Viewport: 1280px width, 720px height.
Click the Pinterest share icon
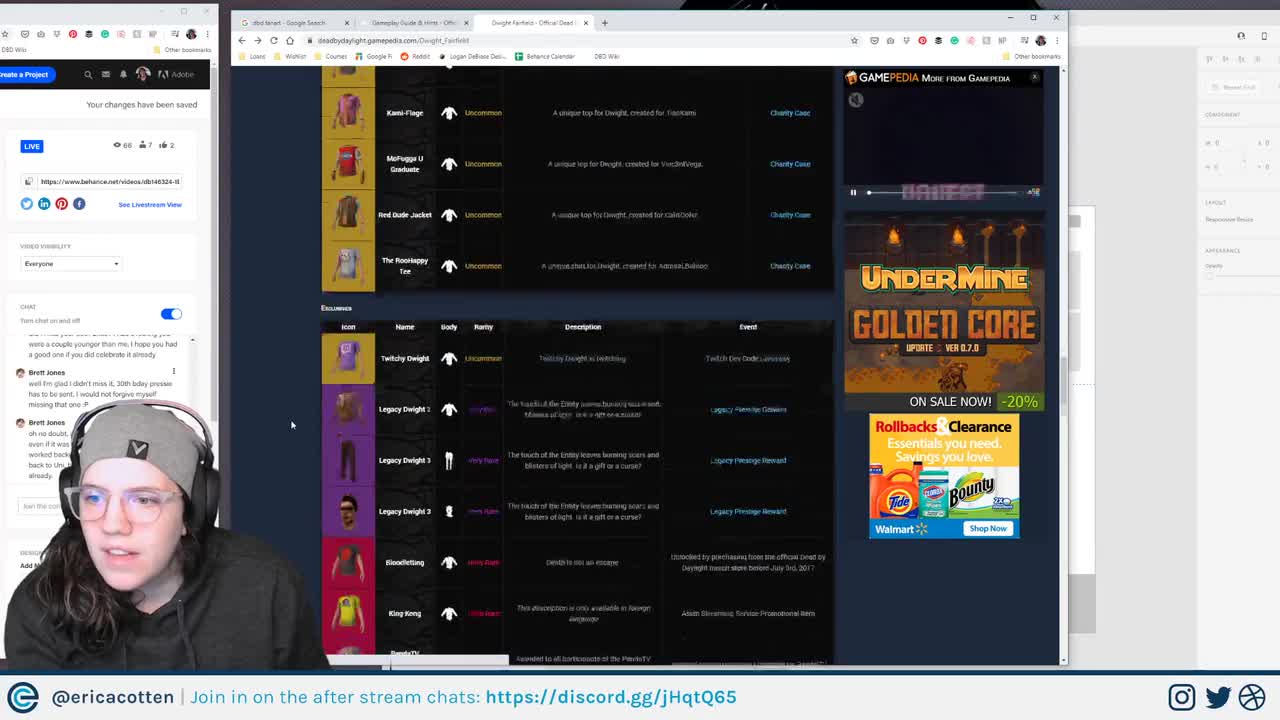tap(61, 204)
